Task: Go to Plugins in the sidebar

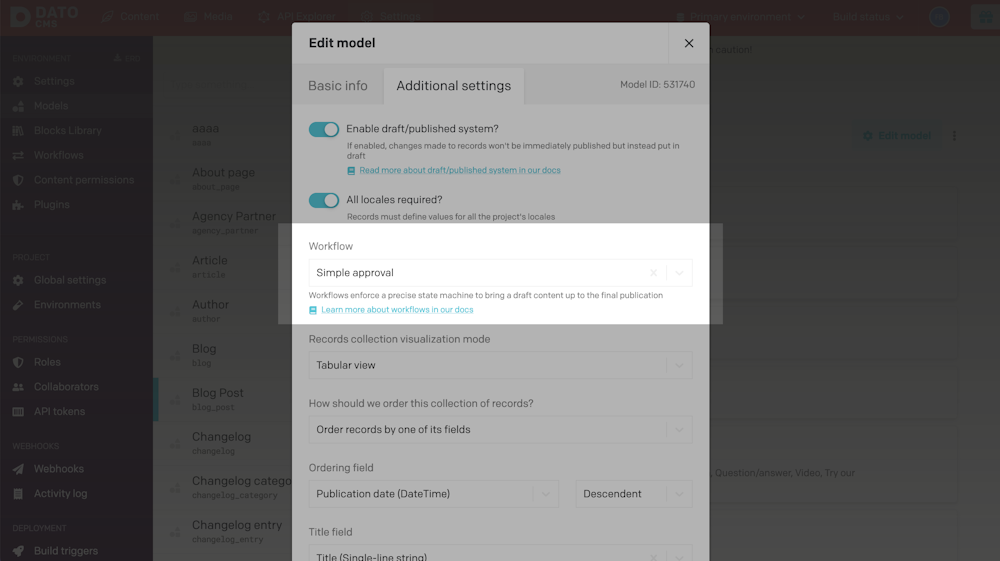Action: tap(52, 205)
